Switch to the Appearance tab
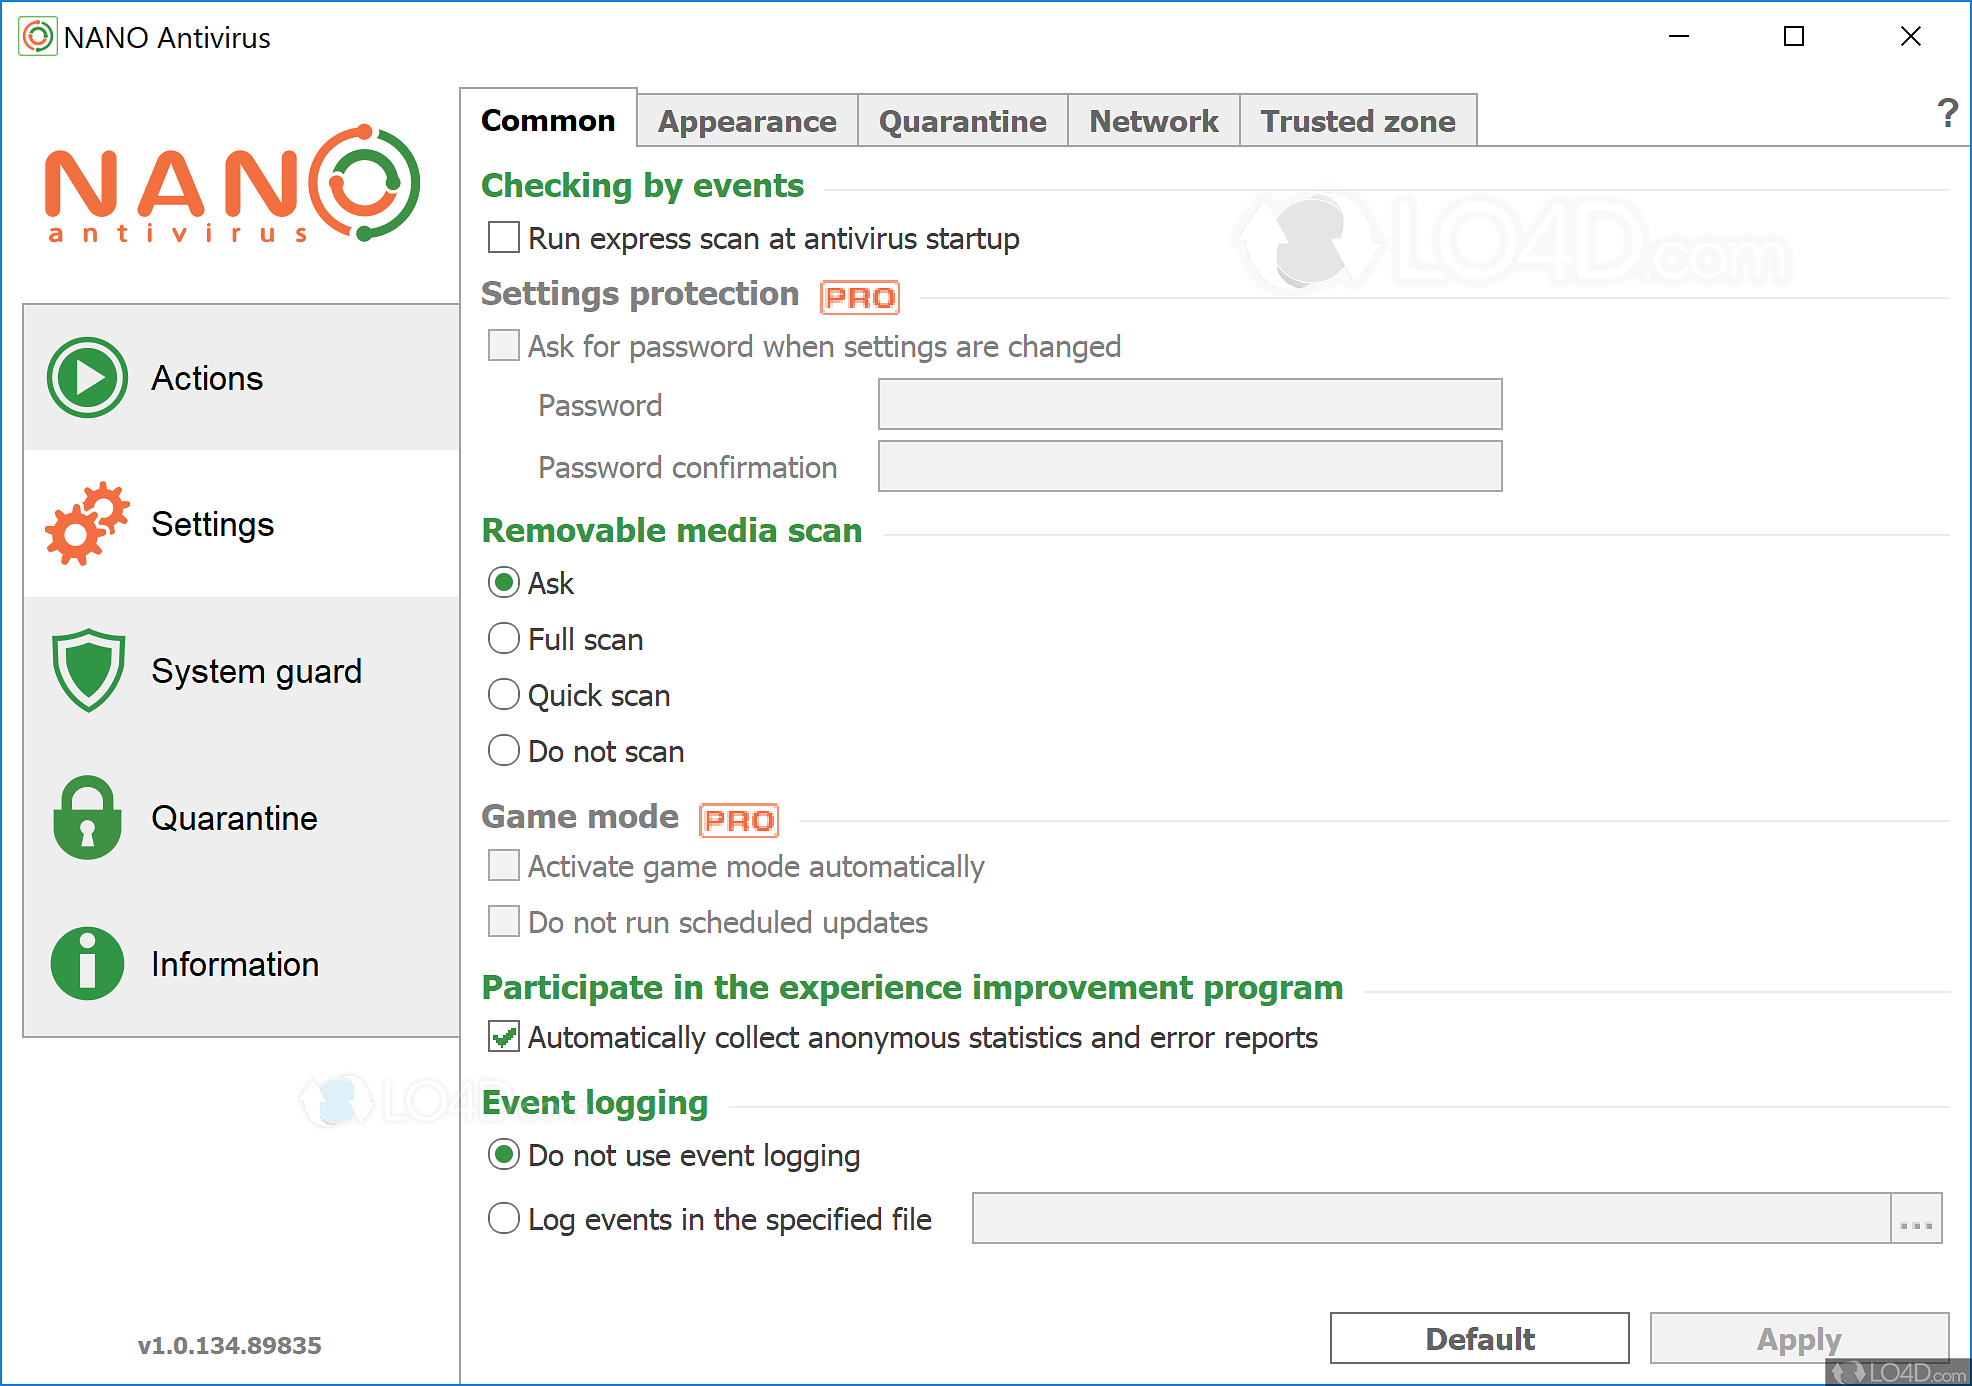 point(747,121)
